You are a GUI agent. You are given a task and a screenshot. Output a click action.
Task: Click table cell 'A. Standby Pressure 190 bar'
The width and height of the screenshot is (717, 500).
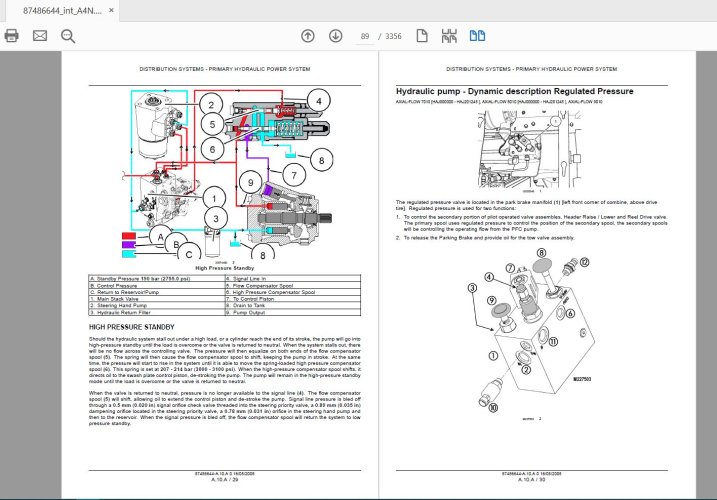156,278
